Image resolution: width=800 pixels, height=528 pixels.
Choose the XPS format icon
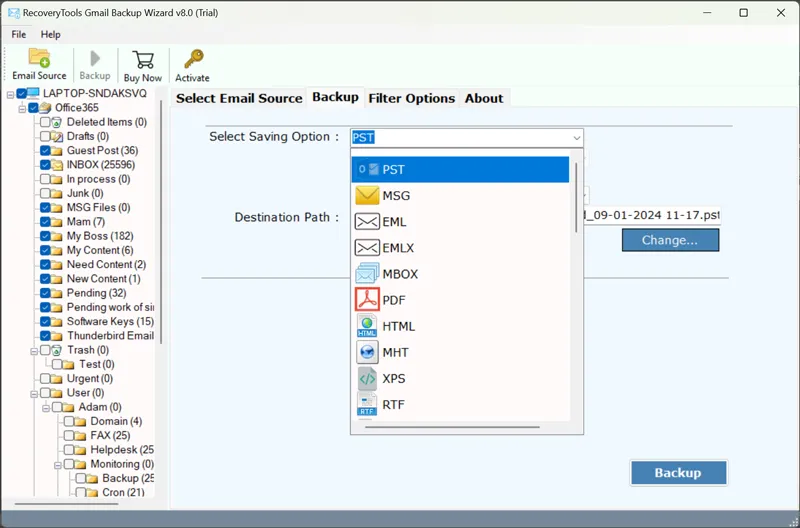(x=367, y=379)
